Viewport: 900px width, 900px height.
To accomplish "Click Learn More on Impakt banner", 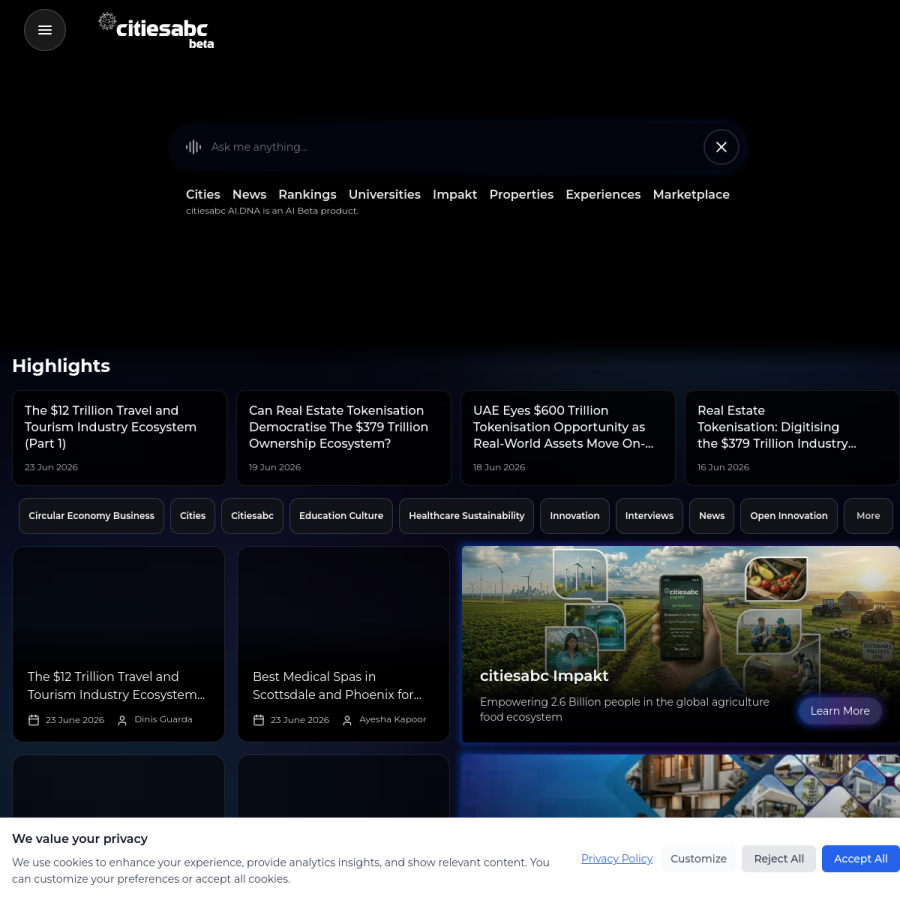I will [840, 711].
